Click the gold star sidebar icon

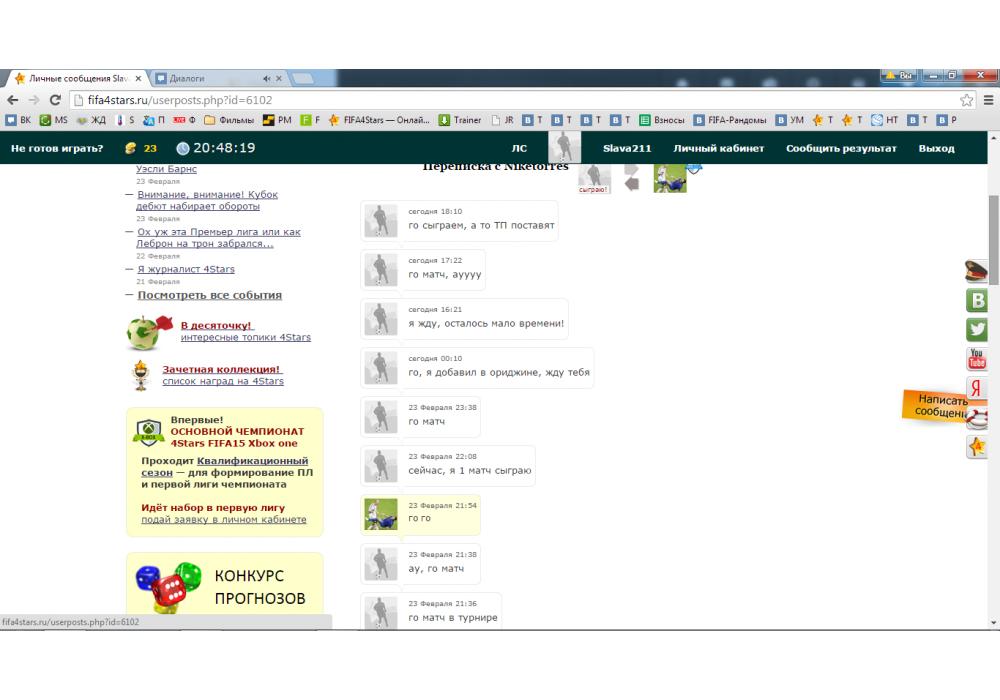point(977,447)
